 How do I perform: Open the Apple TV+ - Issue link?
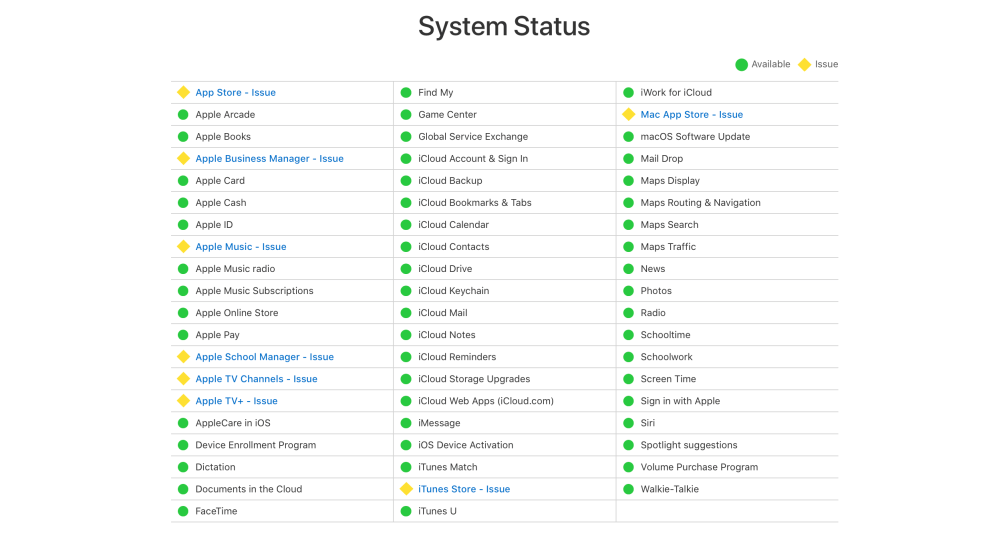[236, 401]
